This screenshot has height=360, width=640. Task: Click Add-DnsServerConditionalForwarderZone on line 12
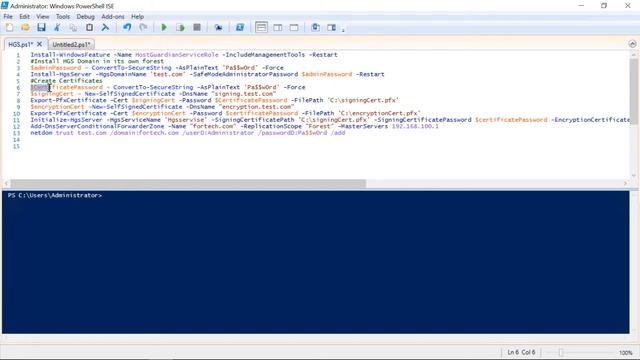click(97, 127)
